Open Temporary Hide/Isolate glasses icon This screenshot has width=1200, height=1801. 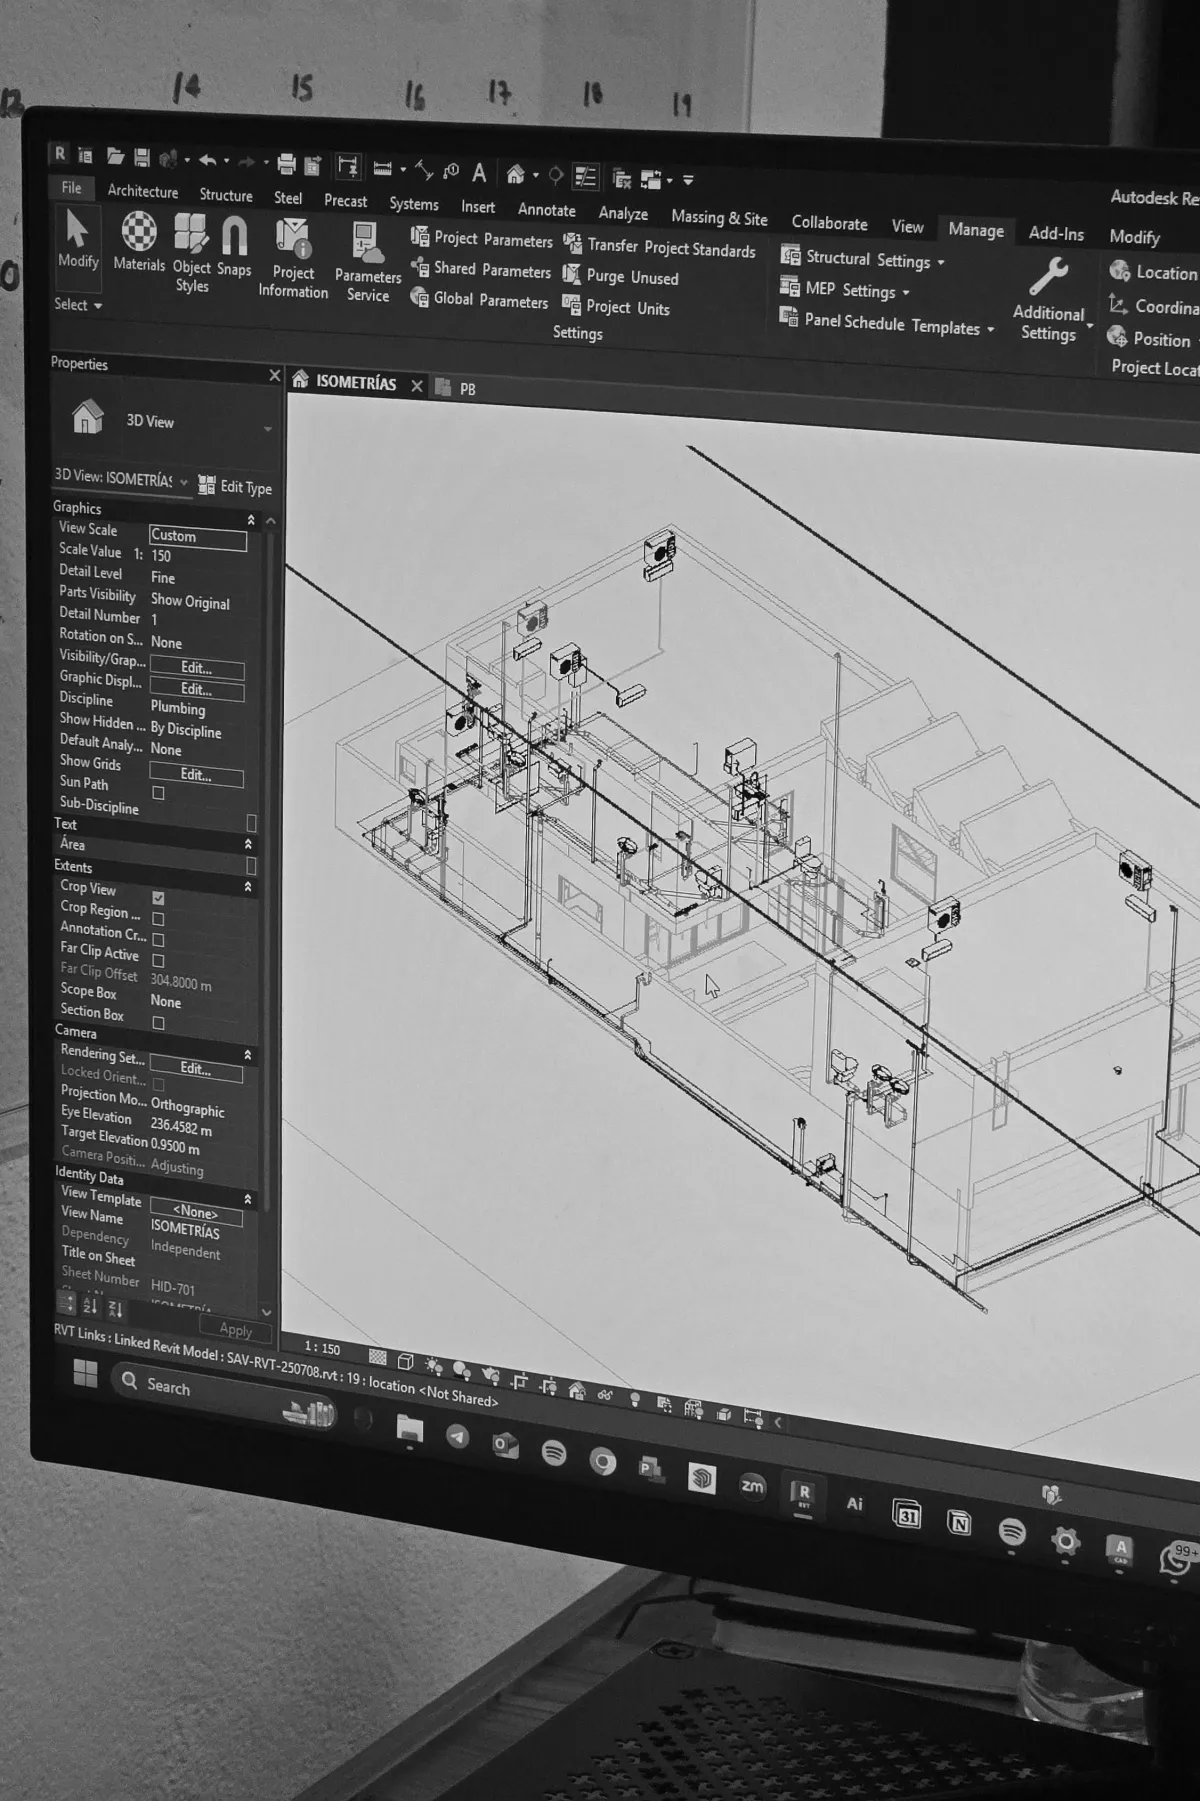(605, 1394)
